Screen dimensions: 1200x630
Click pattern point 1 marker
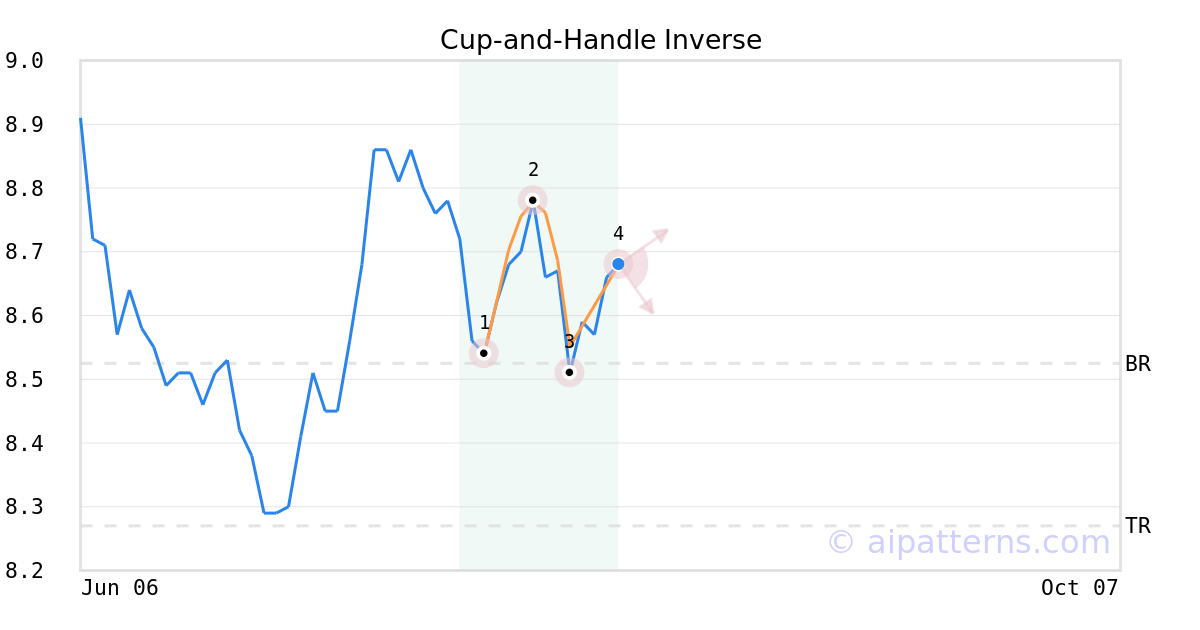click(x=484, y=353)
